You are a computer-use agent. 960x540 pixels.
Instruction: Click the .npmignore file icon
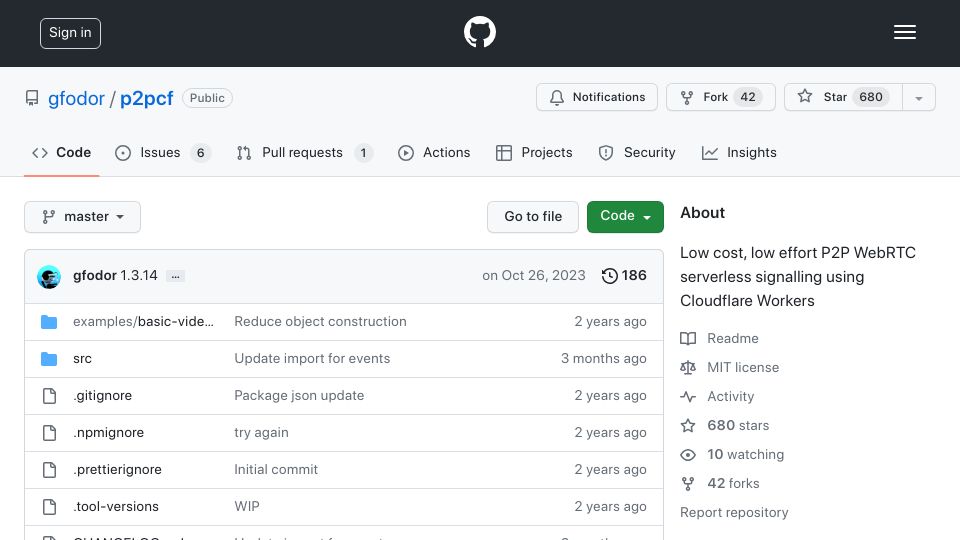pos(50,433)
